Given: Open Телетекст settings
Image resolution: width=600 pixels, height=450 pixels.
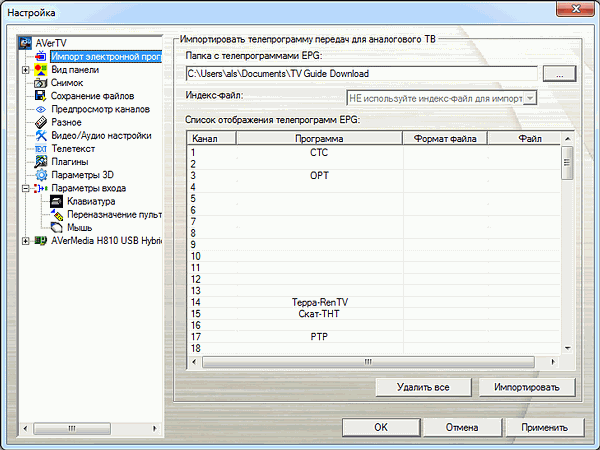Looking at the screenshot, I should click(73, 149).
